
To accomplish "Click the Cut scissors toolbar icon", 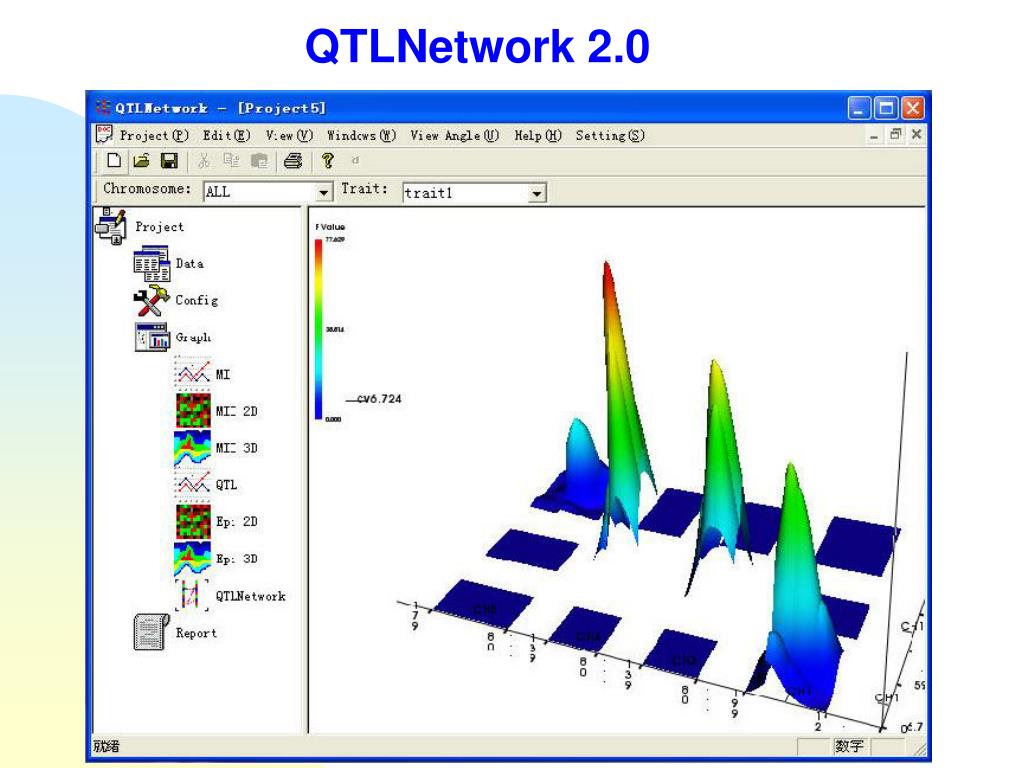I will point(204,161).
